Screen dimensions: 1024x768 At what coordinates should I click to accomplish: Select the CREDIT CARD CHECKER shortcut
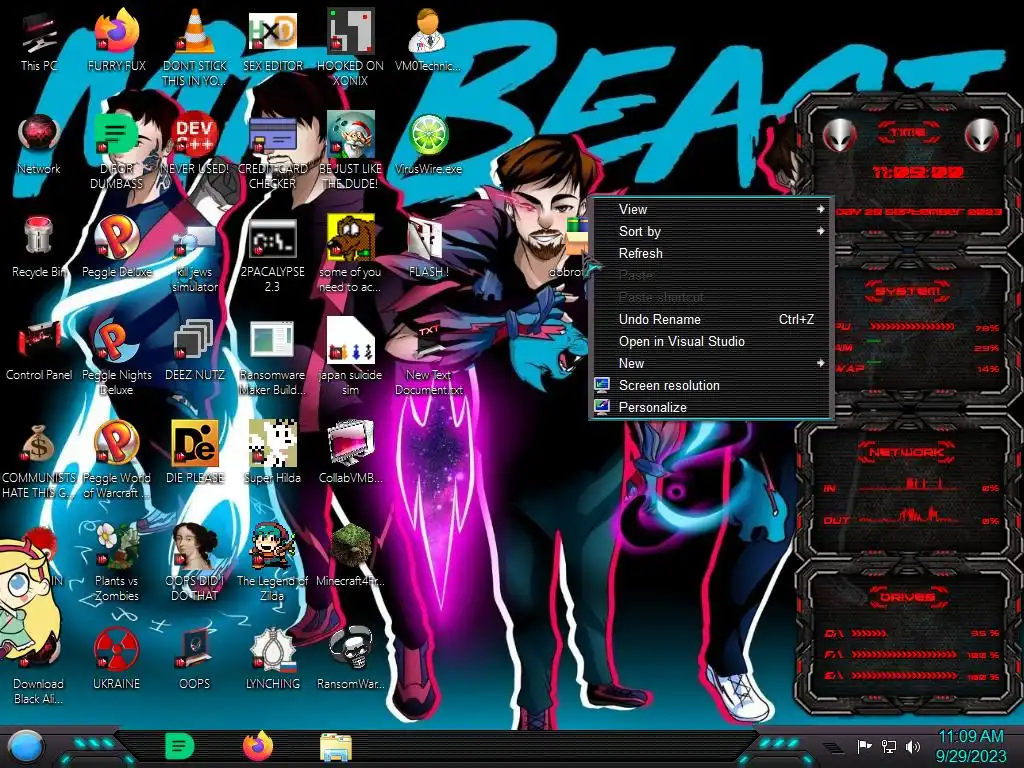click(272, 152)
